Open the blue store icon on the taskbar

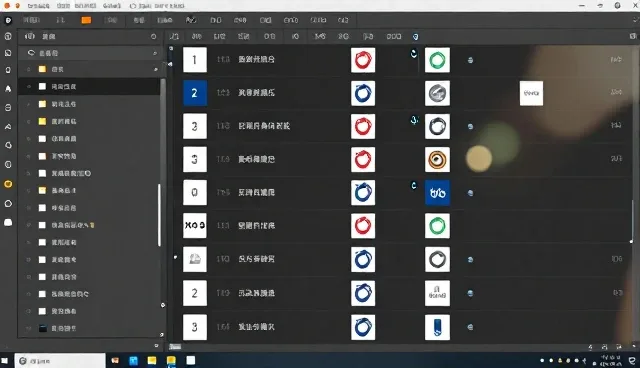[133, 361]
